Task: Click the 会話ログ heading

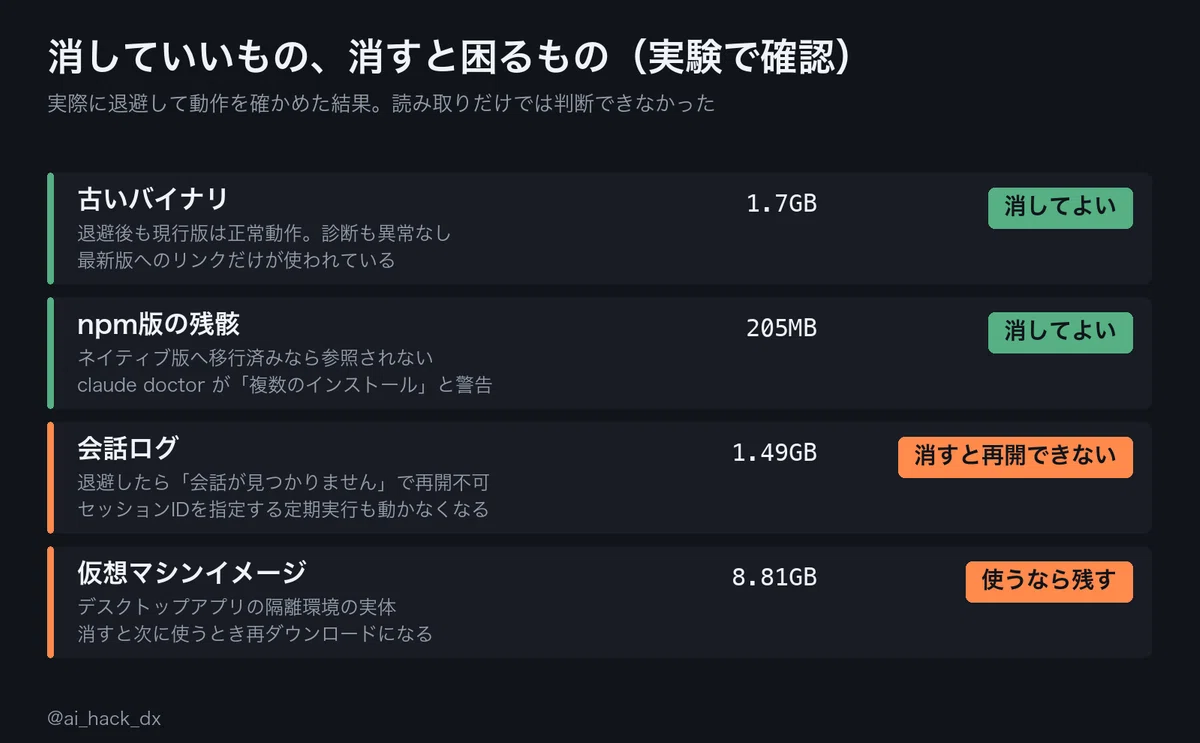Action: 128,448
